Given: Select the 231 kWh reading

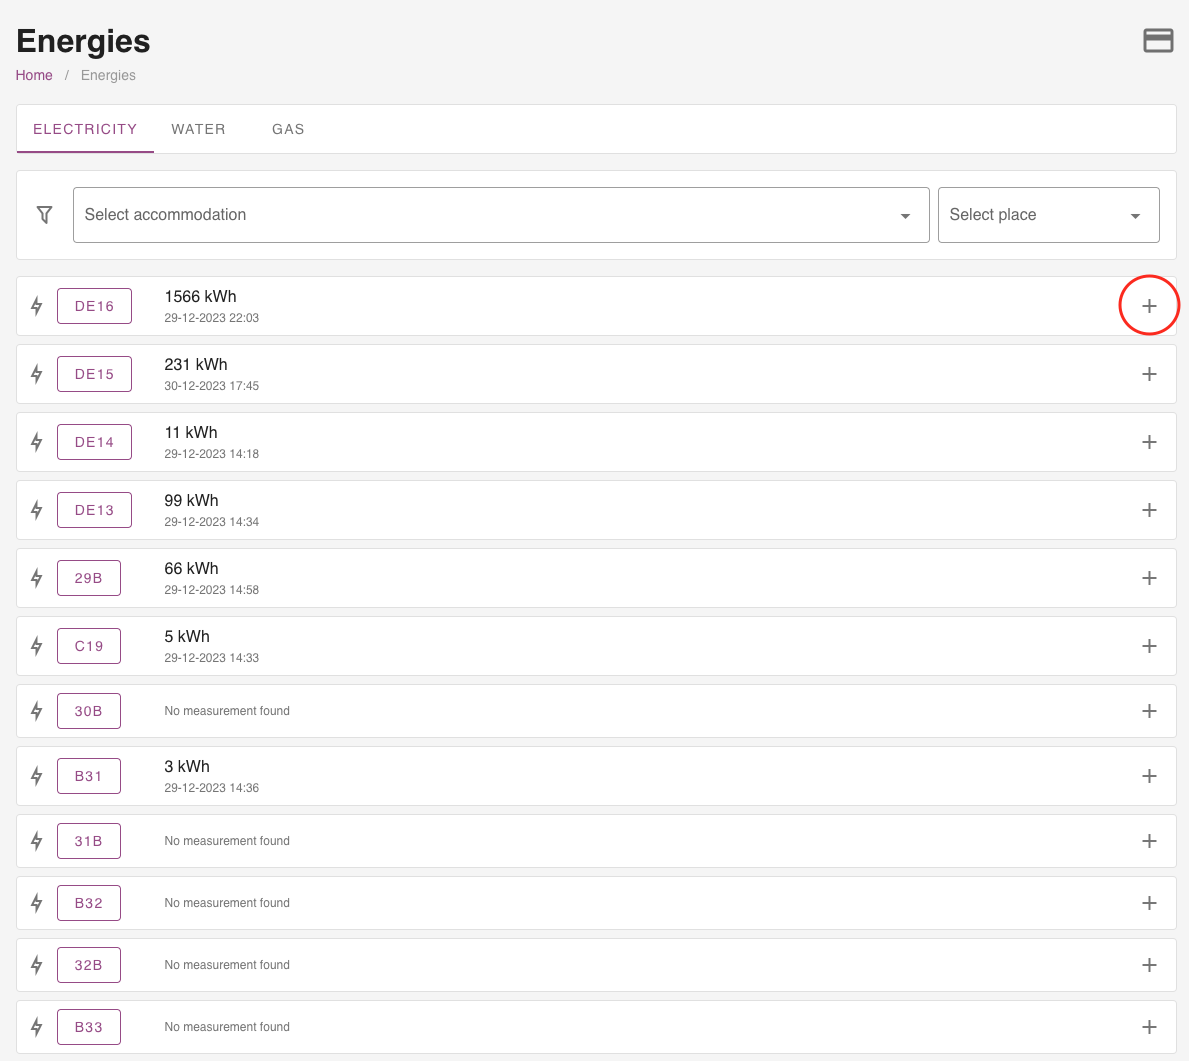Looking at the screenshot, I should 196,365.
